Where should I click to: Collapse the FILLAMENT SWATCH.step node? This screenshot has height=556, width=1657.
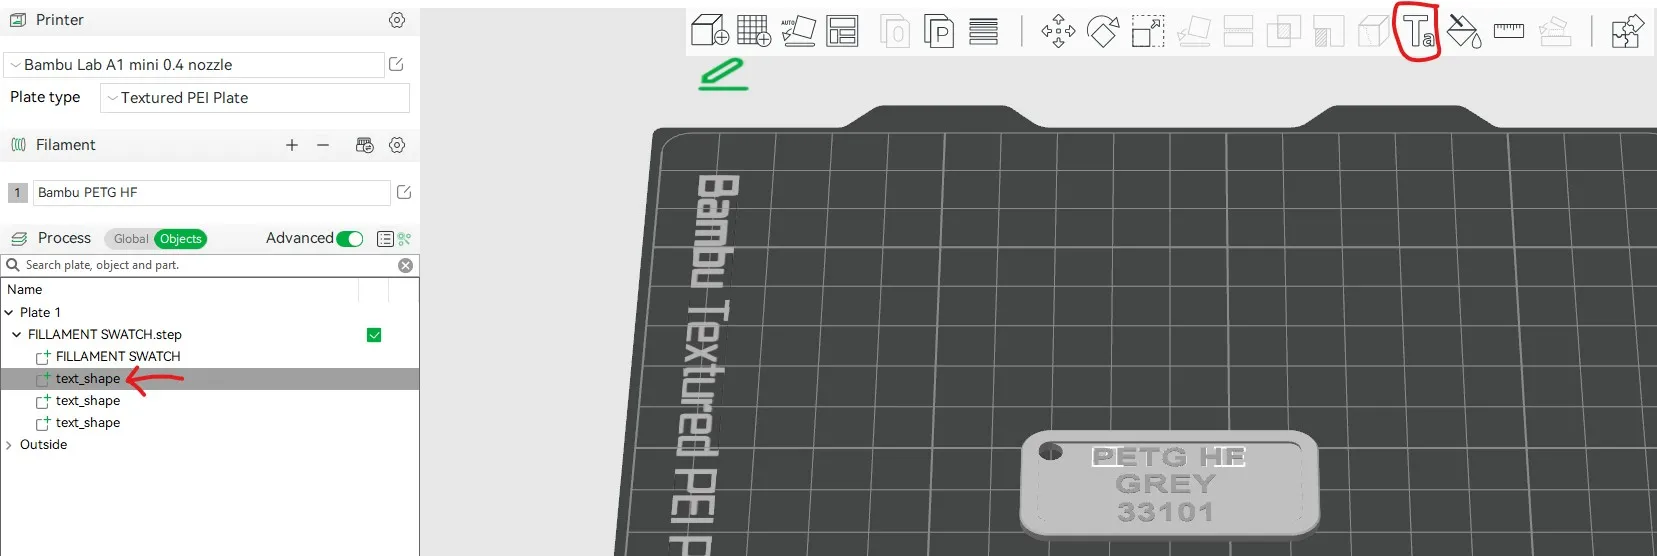[x=16, y=334]
